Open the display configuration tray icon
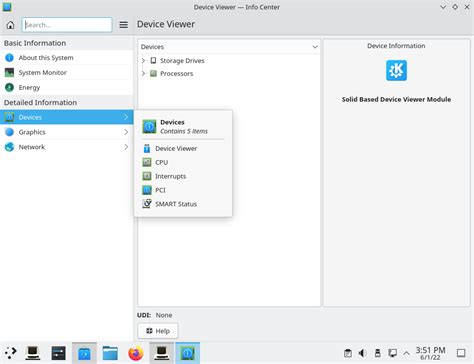This screenshot has height=364, width=474. [x=392, y=353]
